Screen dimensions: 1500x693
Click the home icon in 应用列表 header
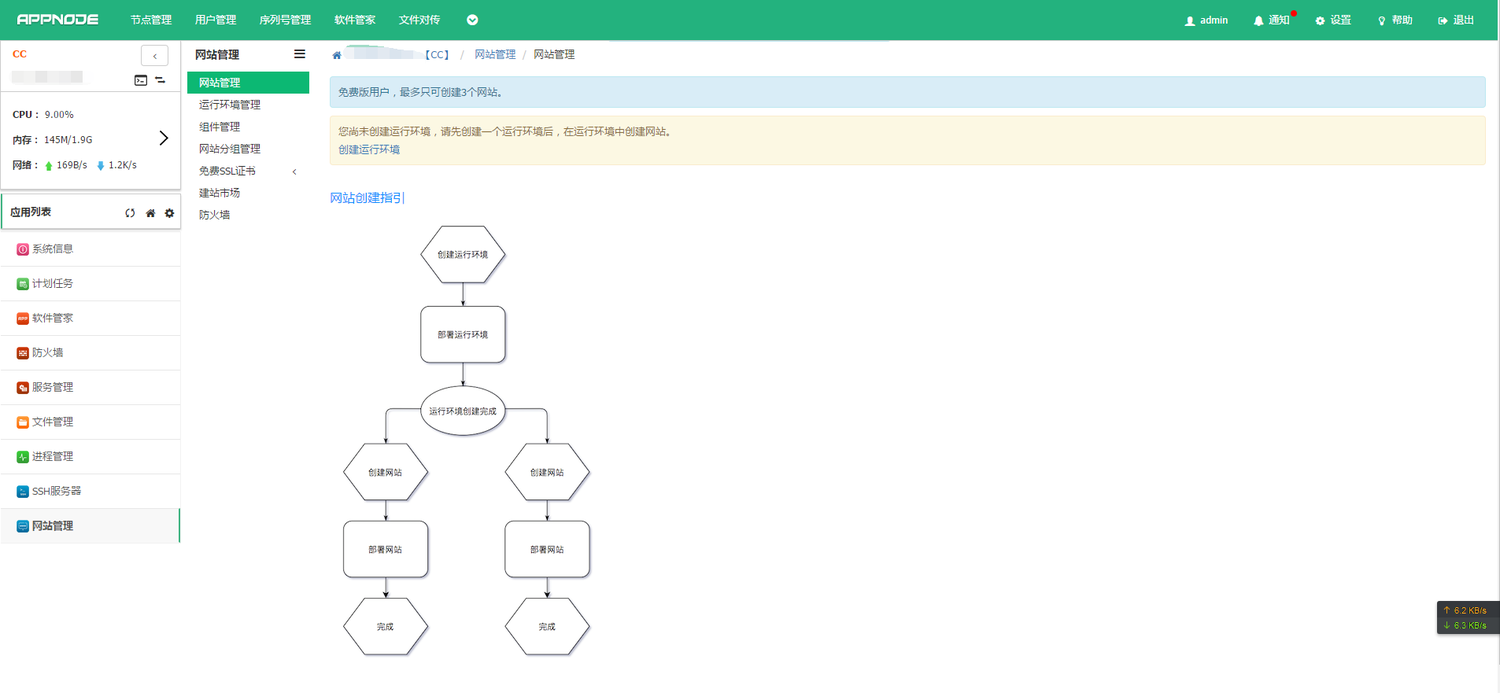click(x=150, y=213)
